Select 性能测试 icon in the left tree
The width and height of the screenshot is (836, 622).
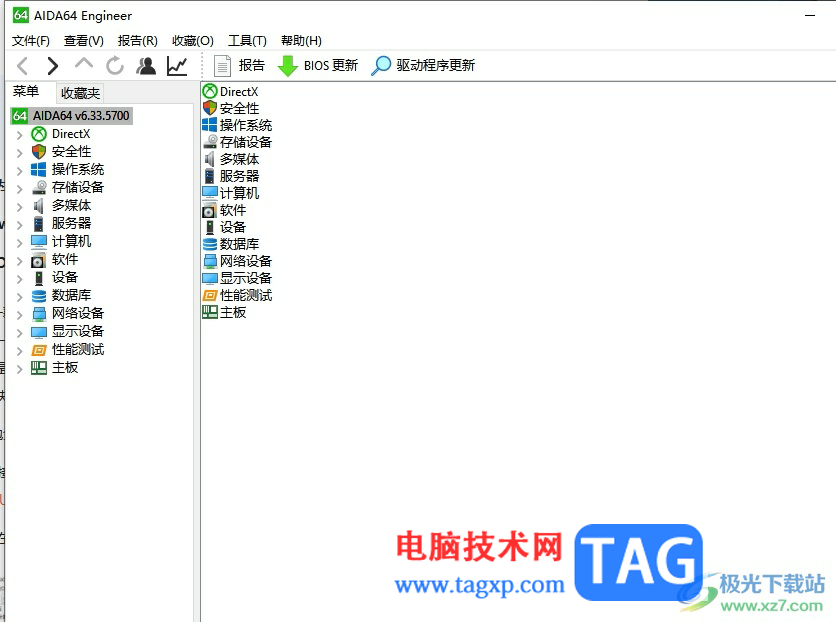pos(39,350)
